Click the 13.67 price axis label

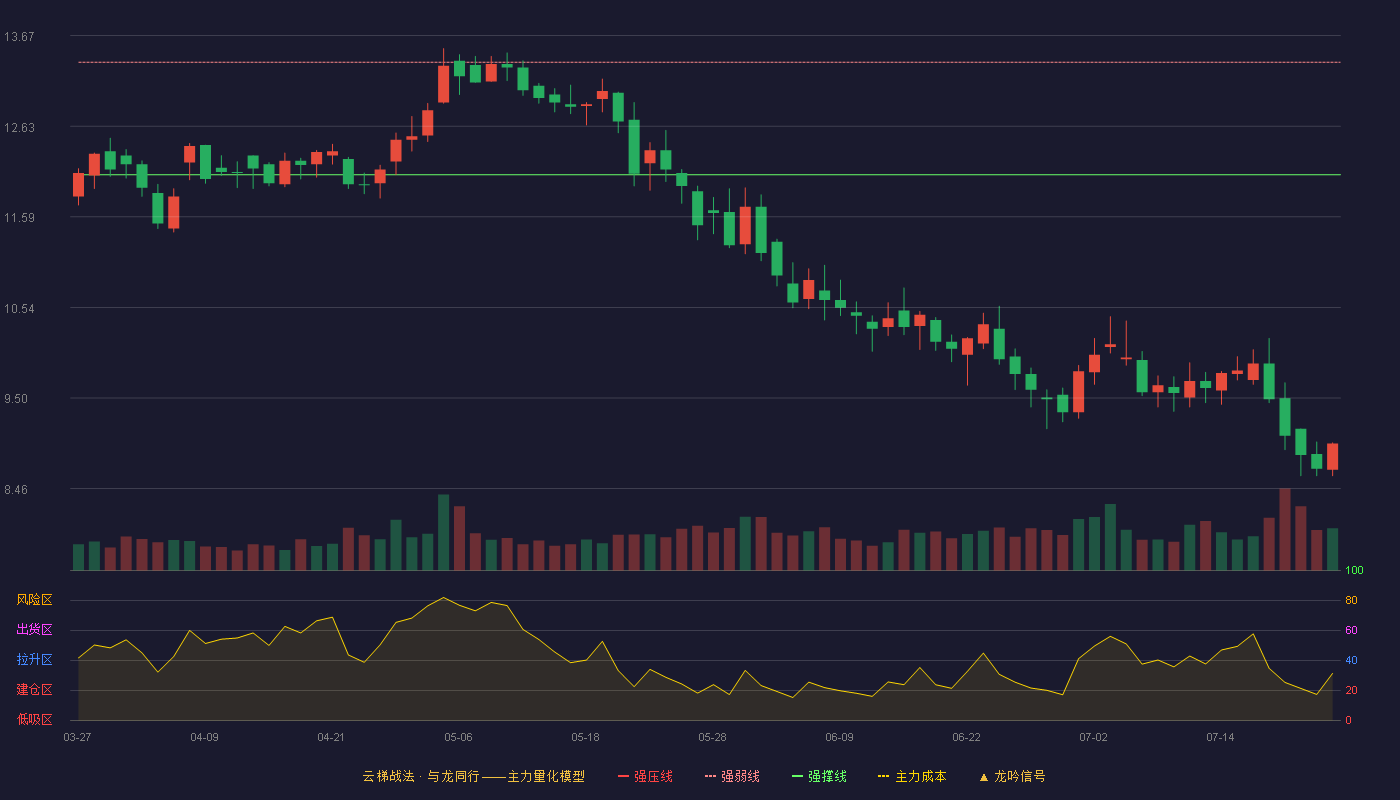click(19, 37)
